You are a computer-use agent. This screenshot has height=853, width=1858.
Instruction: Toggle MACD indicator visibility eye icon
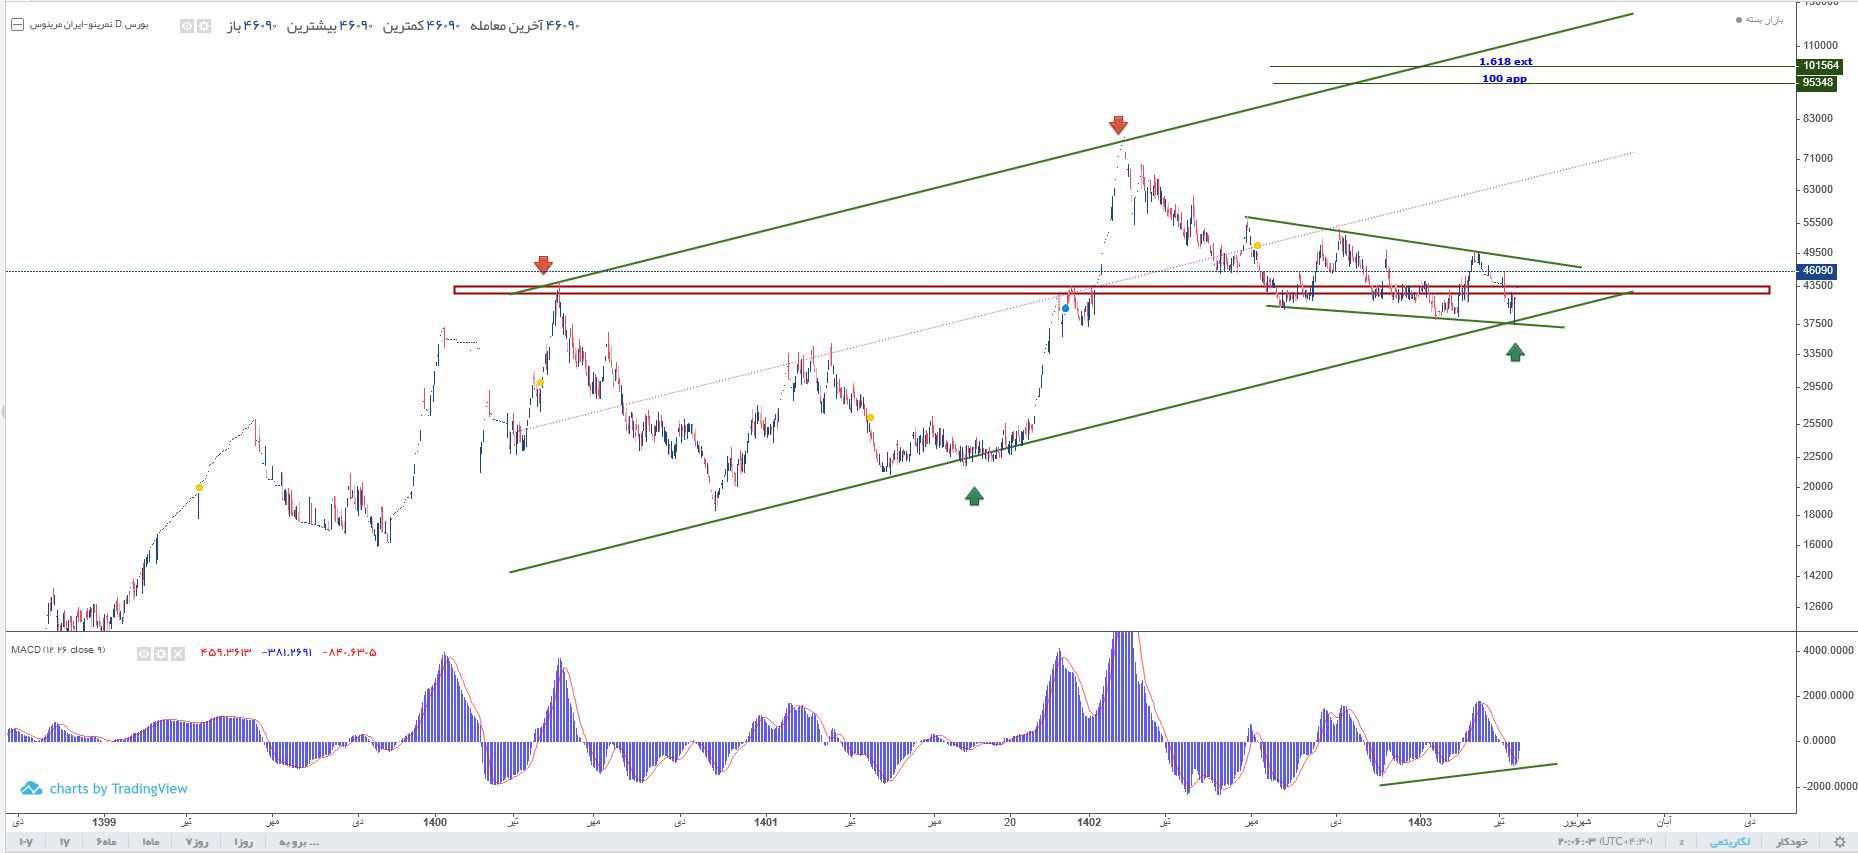[x=144, y=654]
